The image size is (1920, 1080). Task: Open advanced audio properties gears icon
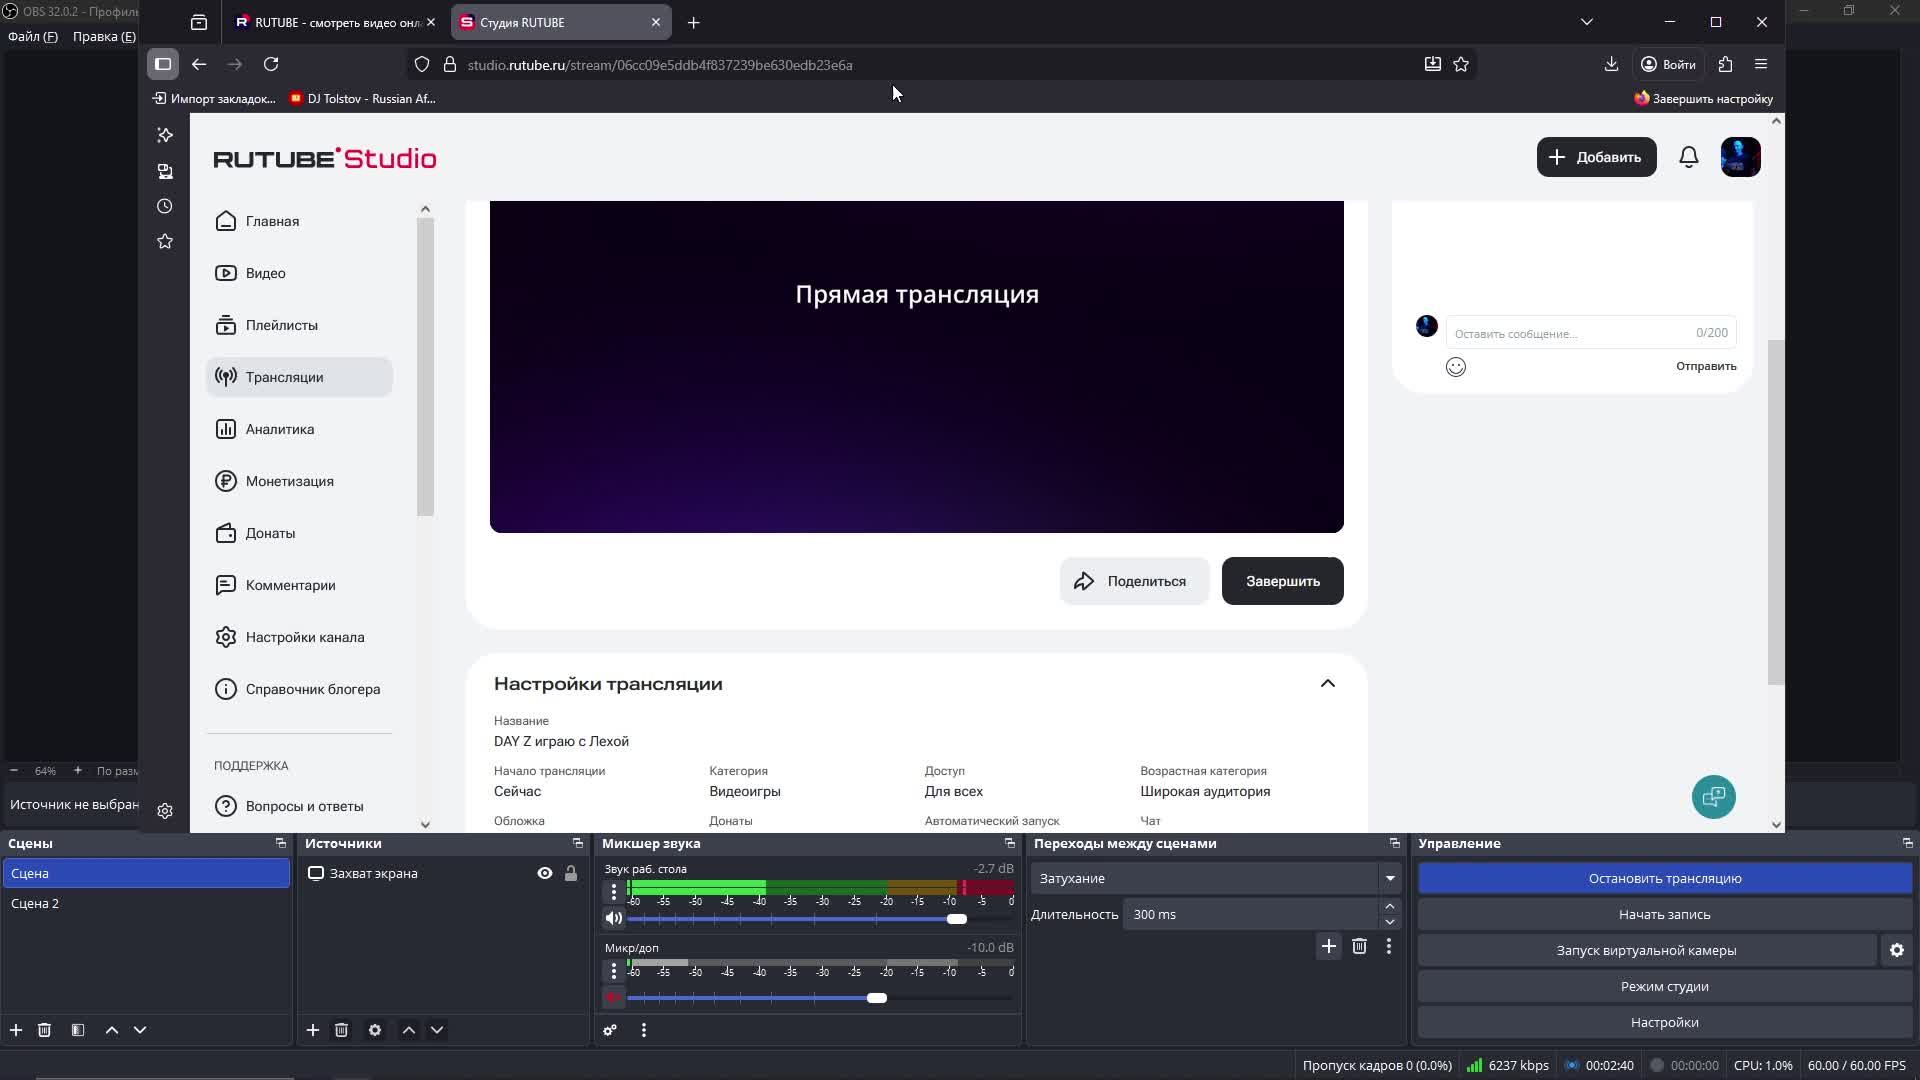click(610, 1030)
